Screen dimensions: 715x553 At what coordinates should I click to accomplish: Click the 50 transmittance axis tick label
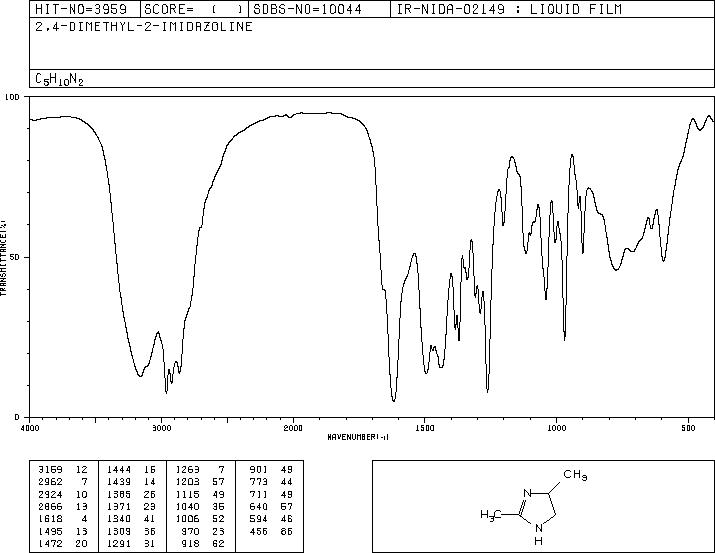(x=16, y=257)
